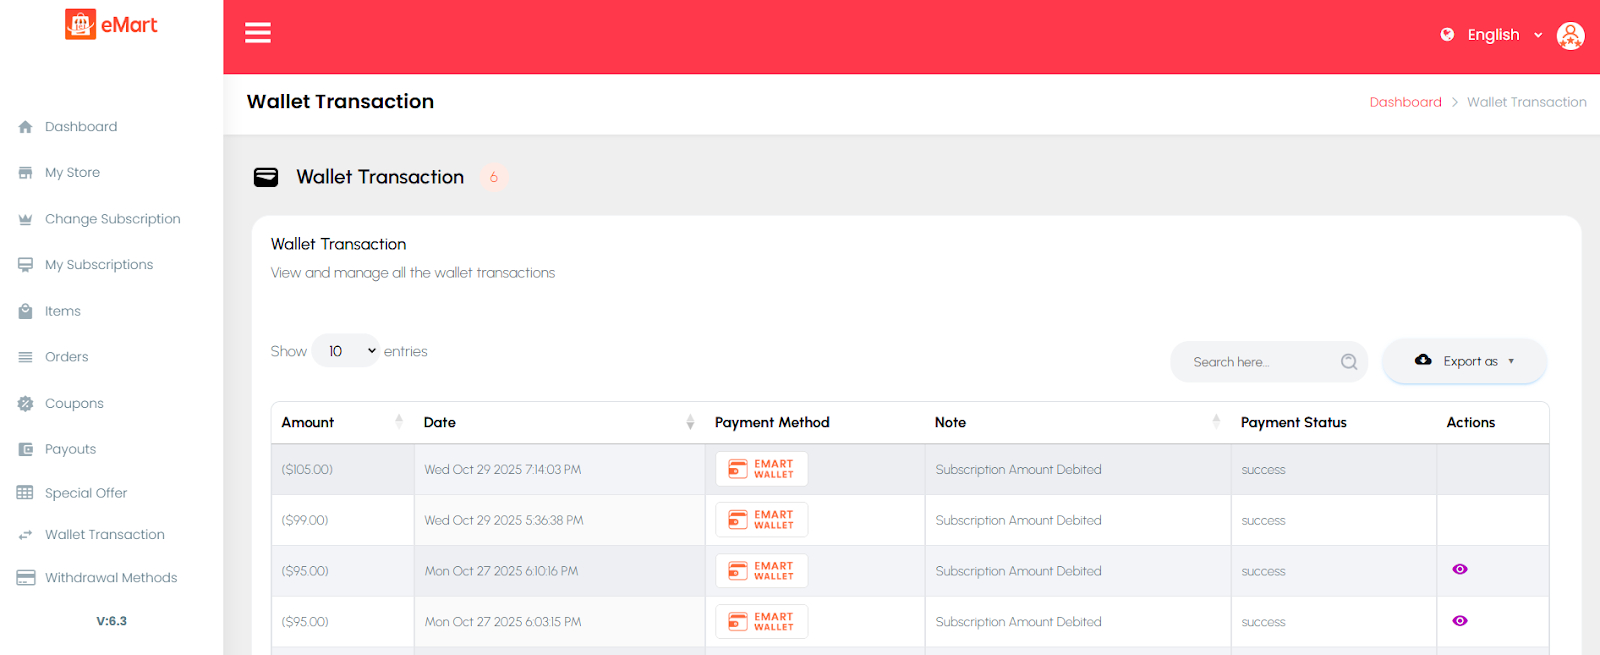Click the hamburger menu icon
Image resolution: width=1600 pixels, height=655 pixels.
[x=258, y=33]
